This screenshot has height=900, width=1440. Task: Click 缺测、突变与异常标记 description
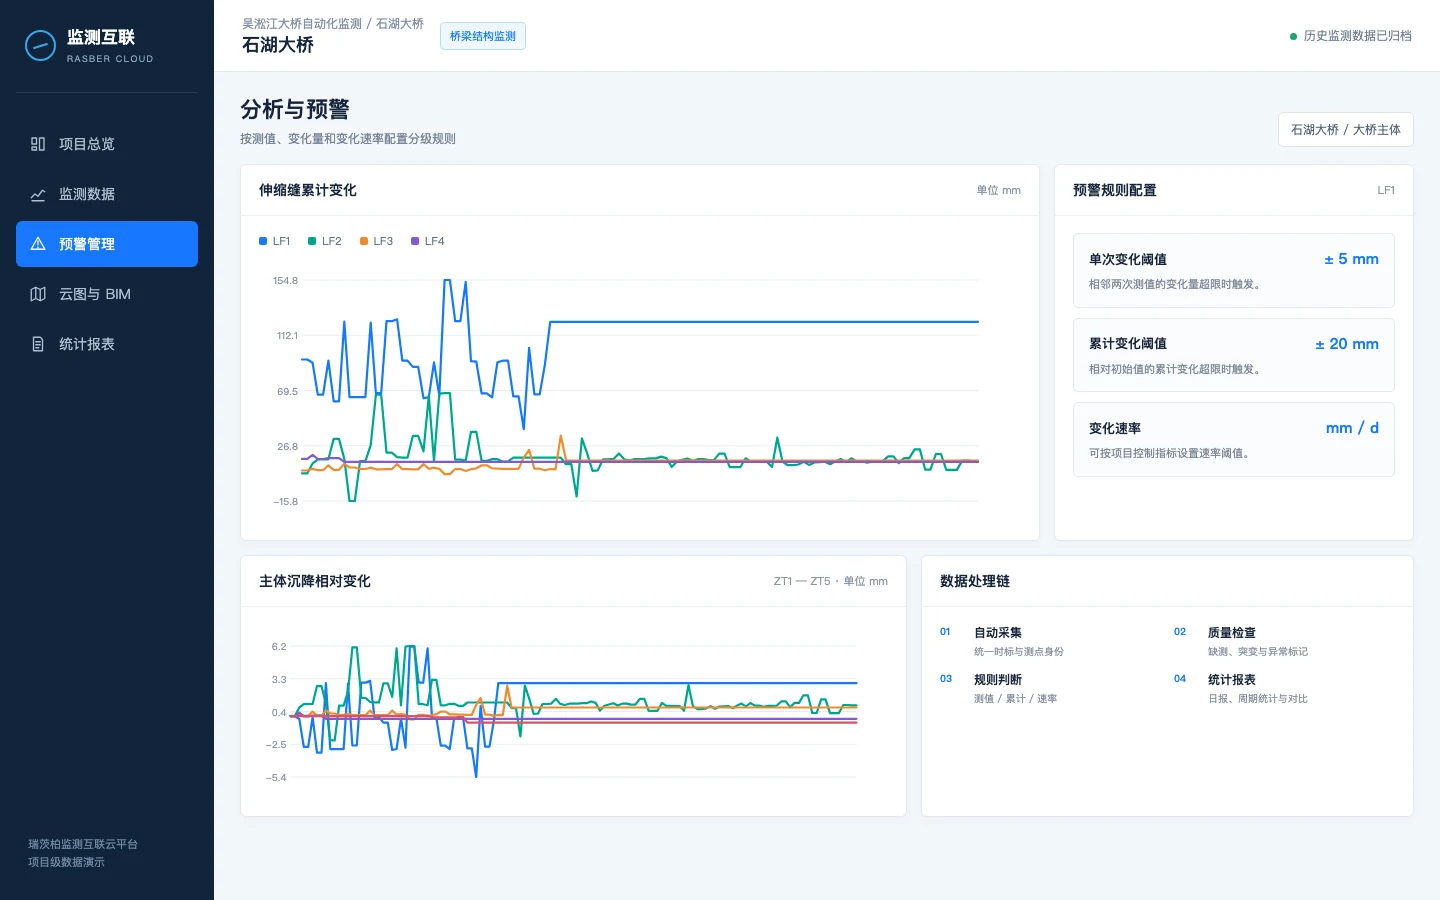point(1258,652)
